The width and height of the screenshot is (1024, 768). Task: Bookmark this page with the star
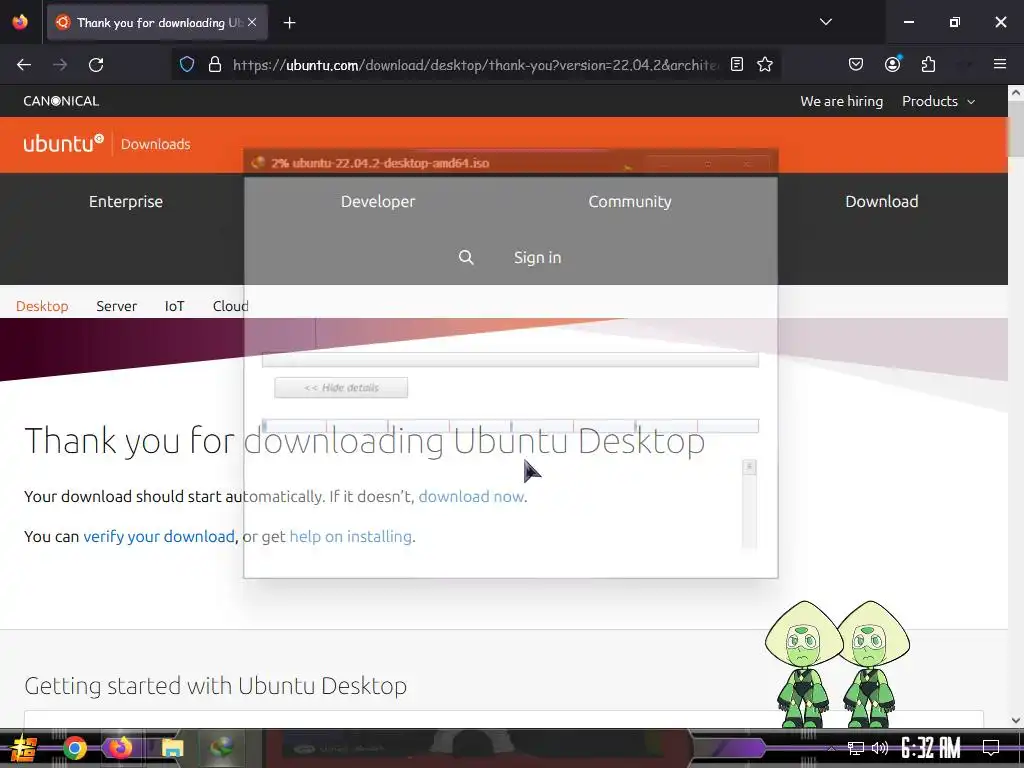pyautogui.click(x=765, y=65)
